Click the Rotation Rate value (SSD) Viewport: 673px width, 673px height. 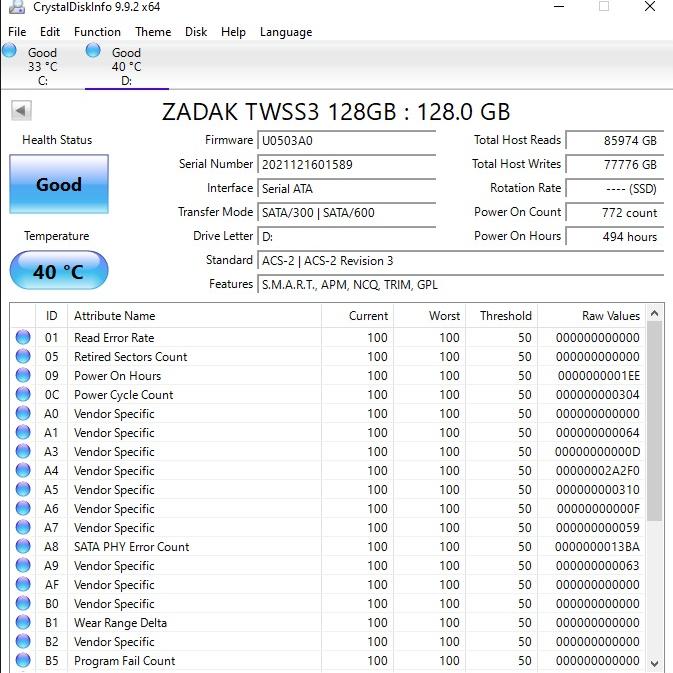[615, 189]
